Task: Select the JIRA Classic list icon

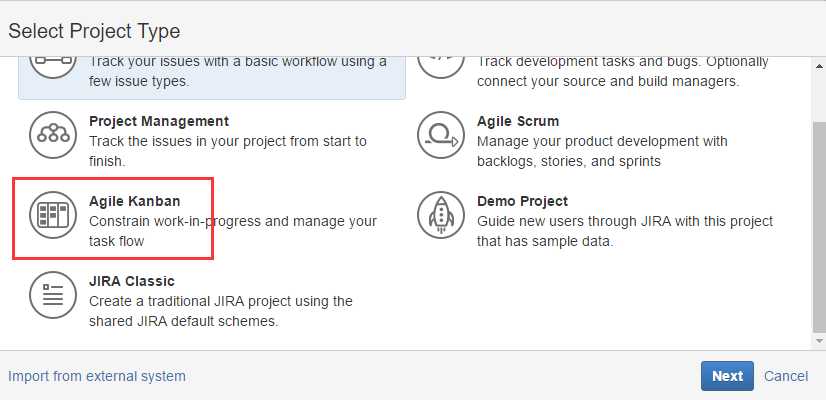Action: (x=53, y=295)
